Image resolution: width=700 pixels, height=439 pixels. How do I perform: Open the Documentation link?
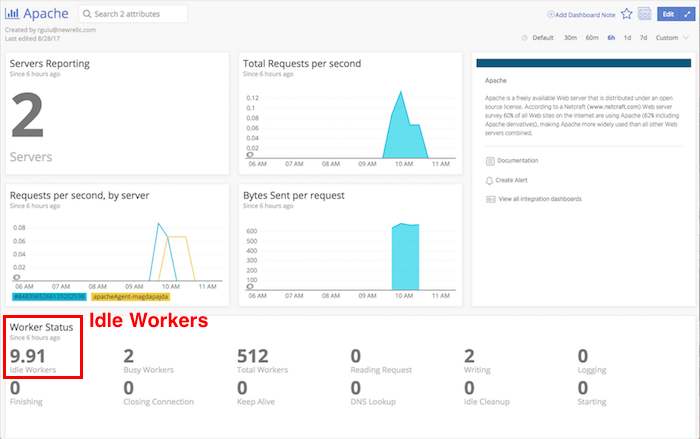(x=517, y=160)
